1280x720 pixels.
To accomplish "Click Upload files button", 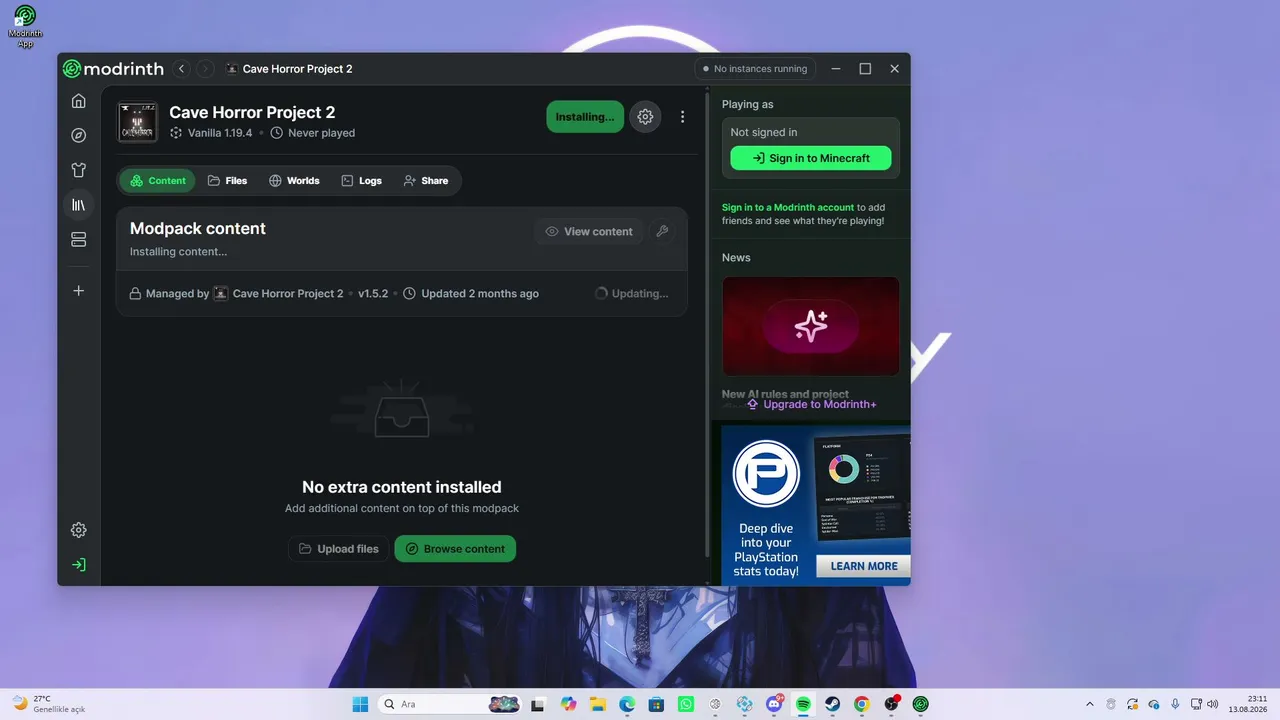I will pyautogui.click(x=339, y=549).
